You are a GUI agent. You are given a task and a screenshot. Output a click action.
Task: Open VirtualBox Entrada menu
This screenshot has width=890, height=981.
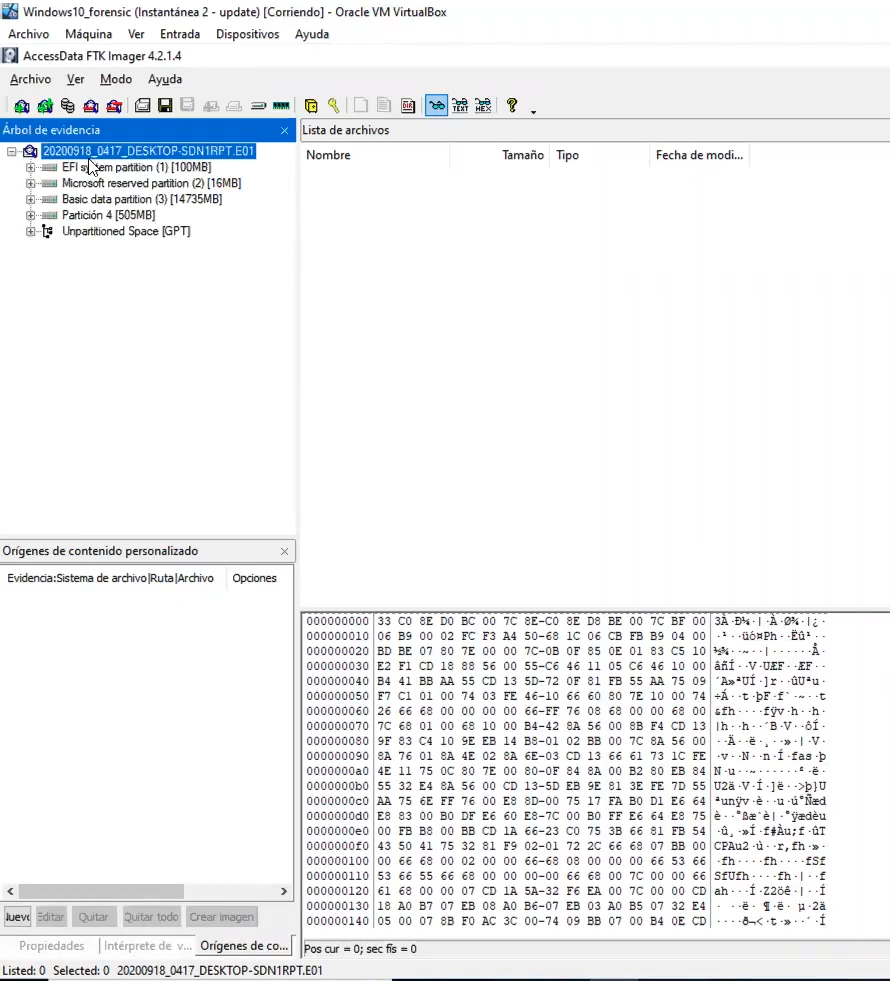[180, 34]
